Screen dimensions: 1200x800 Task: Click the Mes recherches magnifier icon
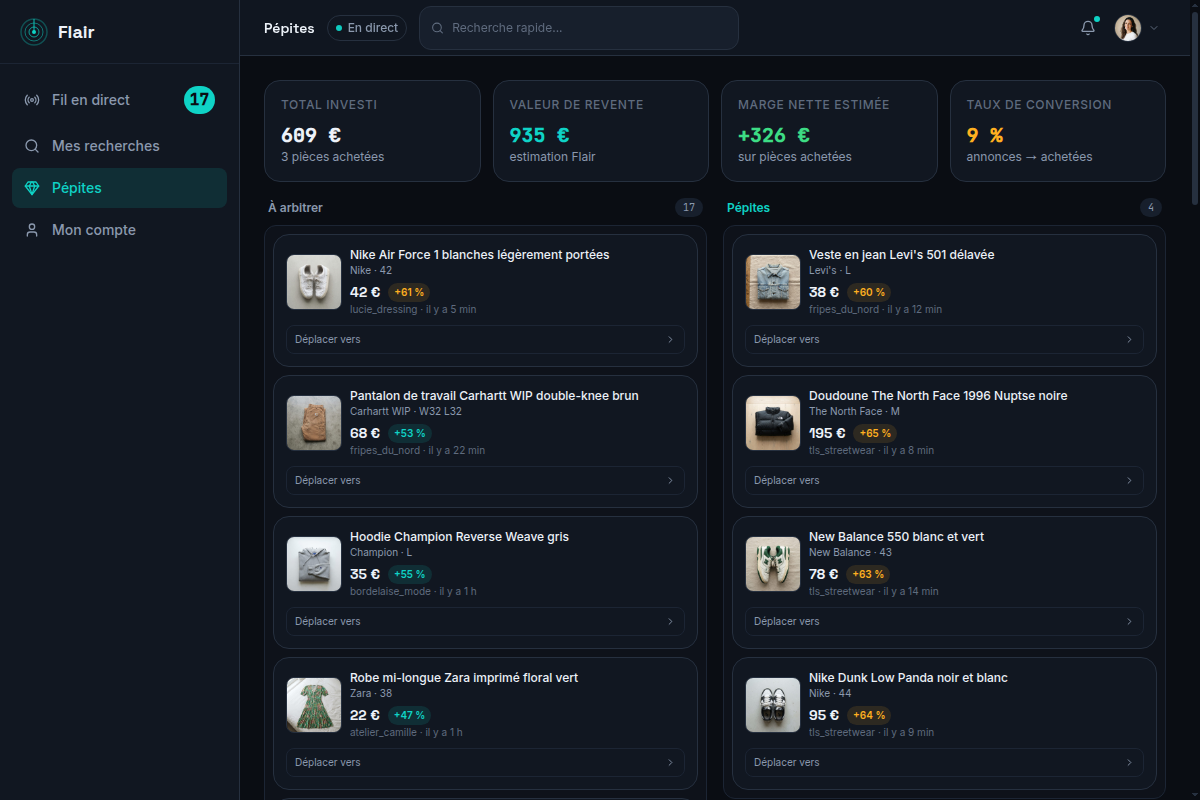[32, 146]
